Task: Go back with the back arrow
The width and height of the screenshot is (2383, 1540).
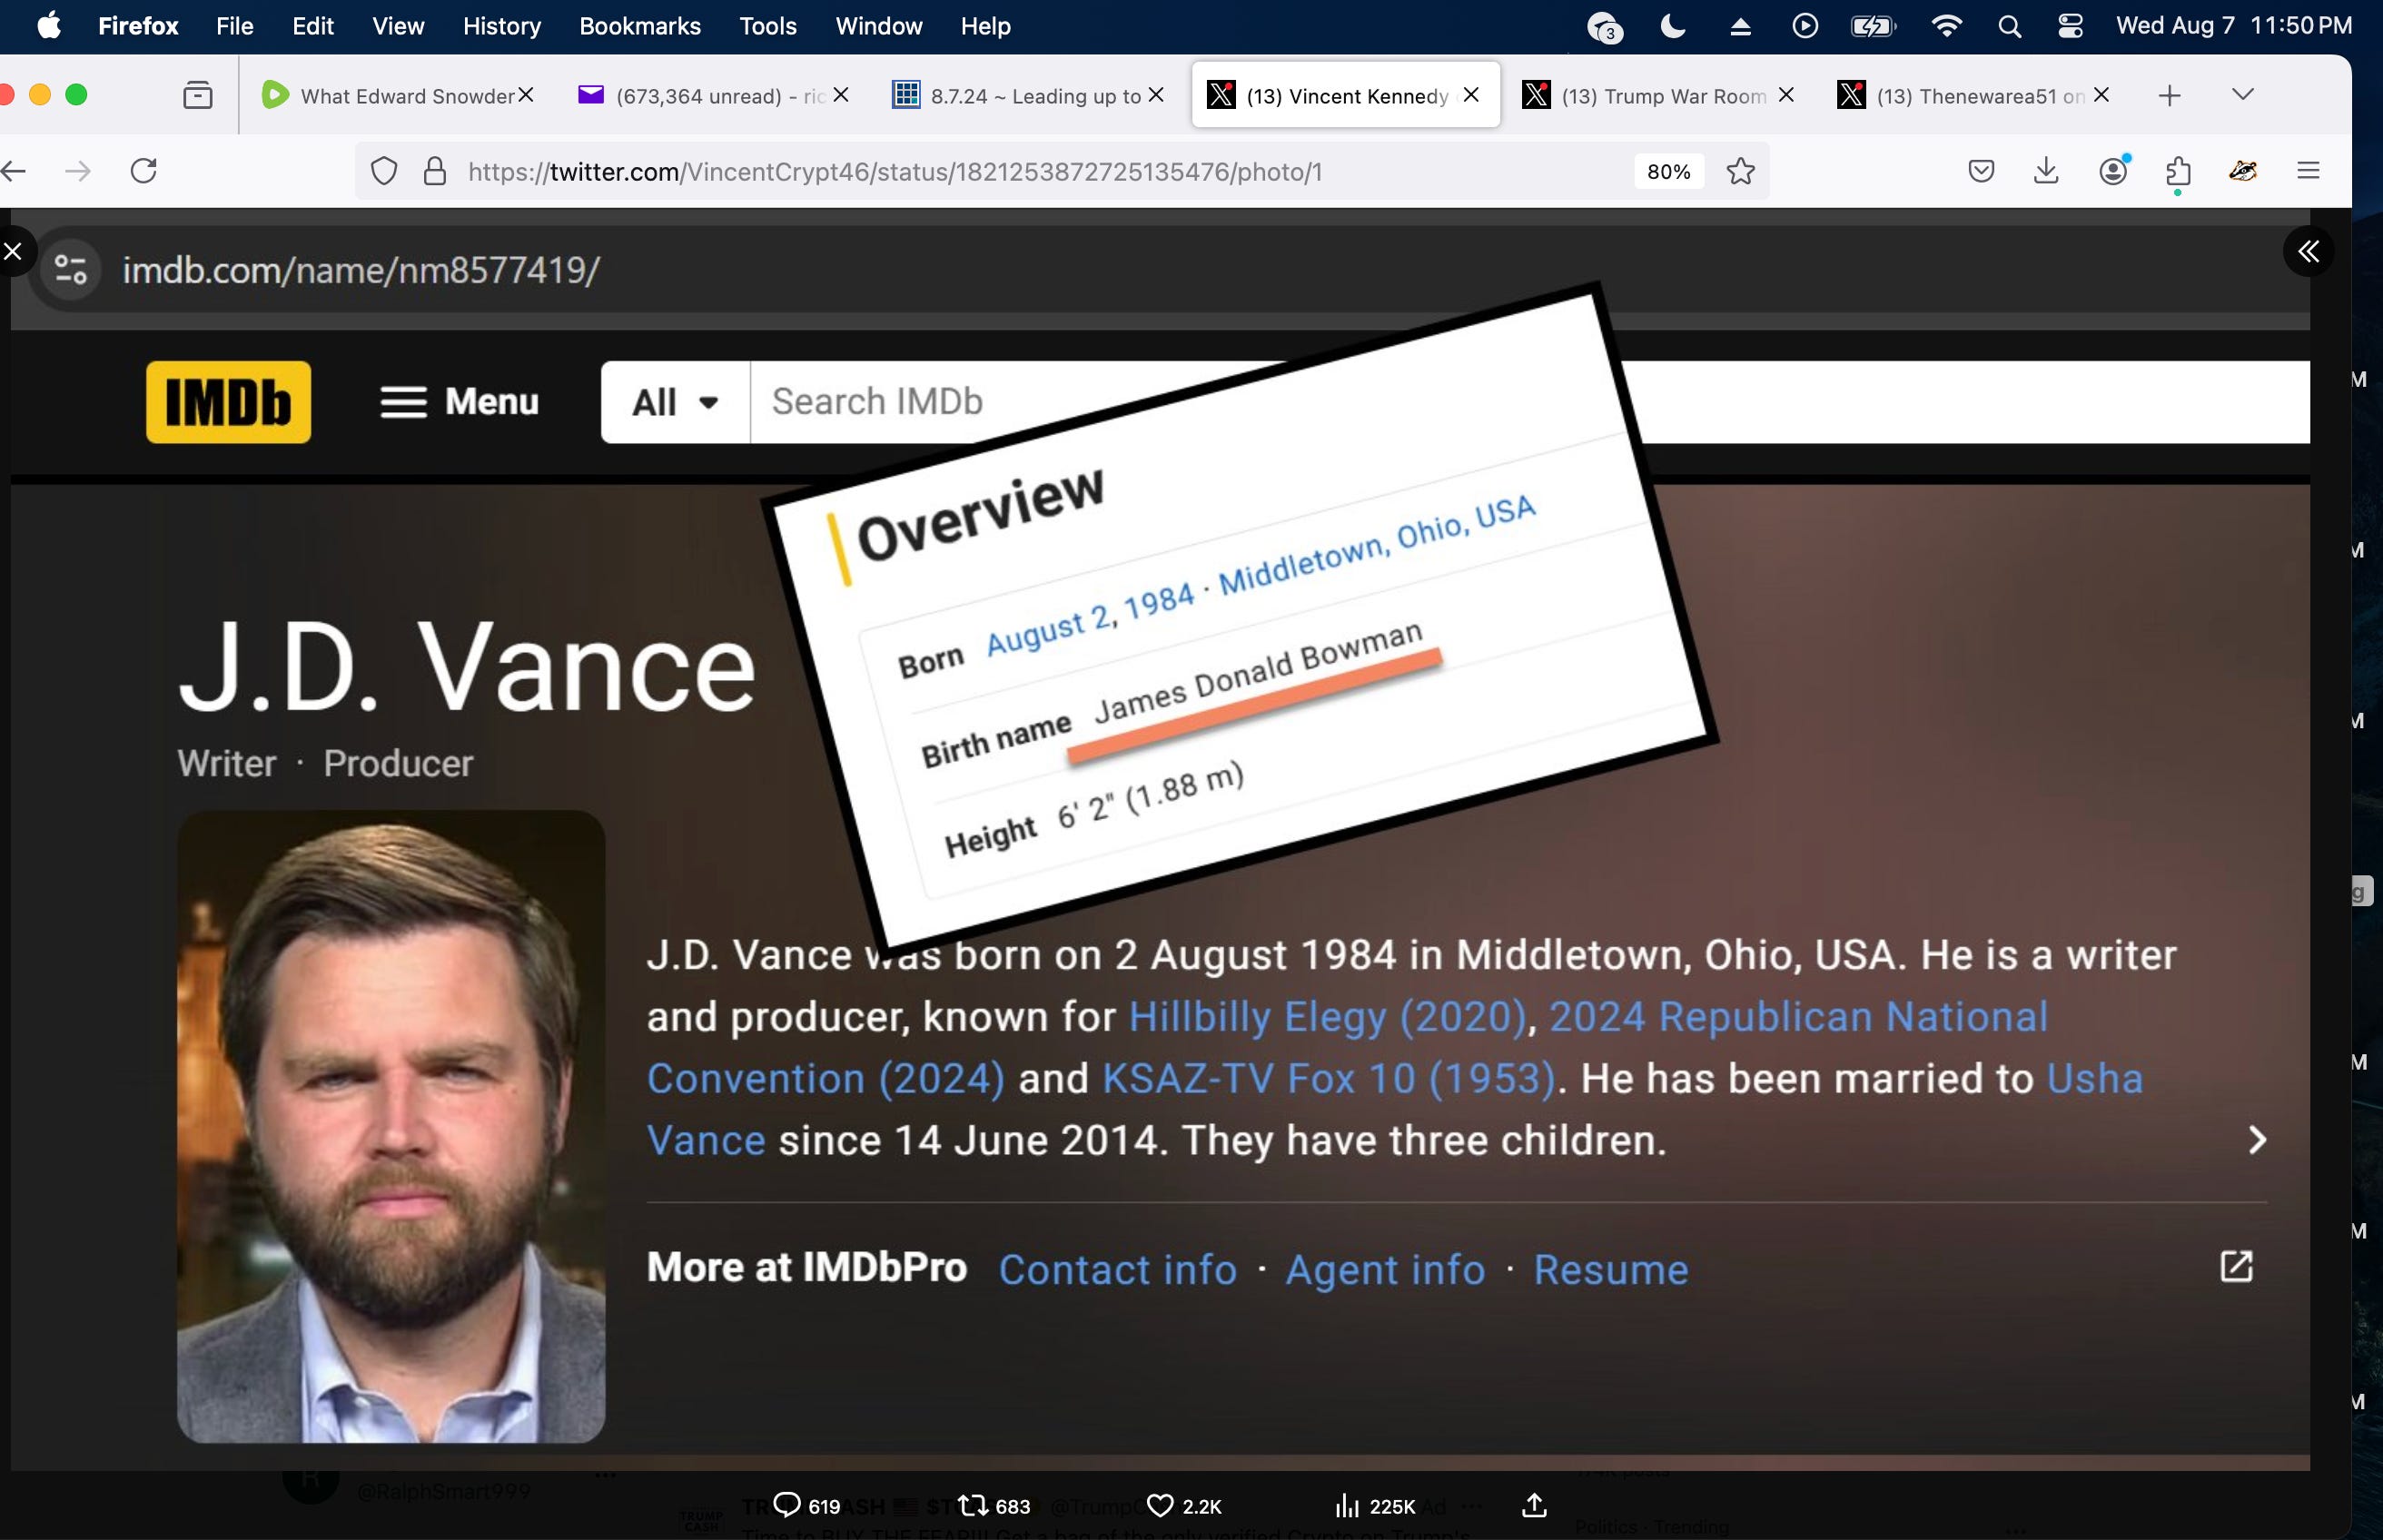Action: 13,171
